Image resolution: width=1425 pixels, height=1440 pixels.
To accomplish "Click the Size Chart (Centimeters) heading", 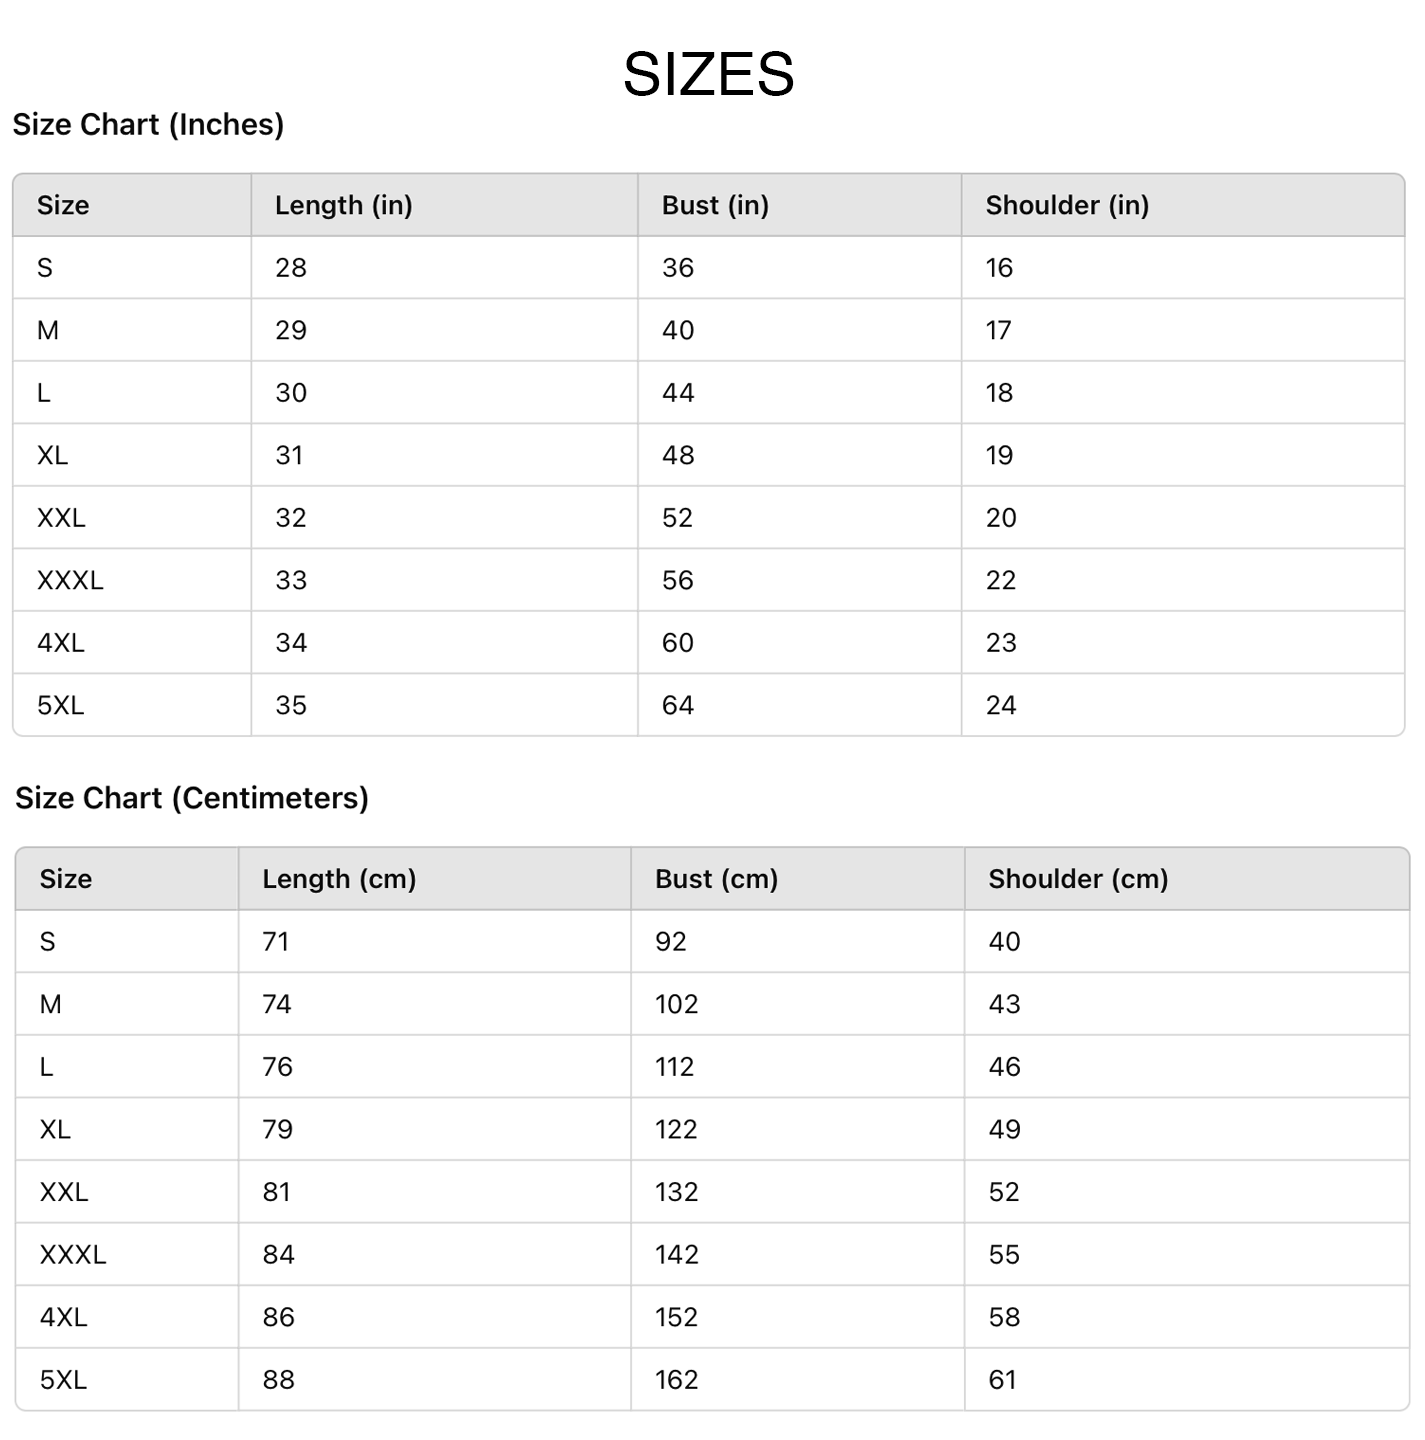I will pos(192,798).
